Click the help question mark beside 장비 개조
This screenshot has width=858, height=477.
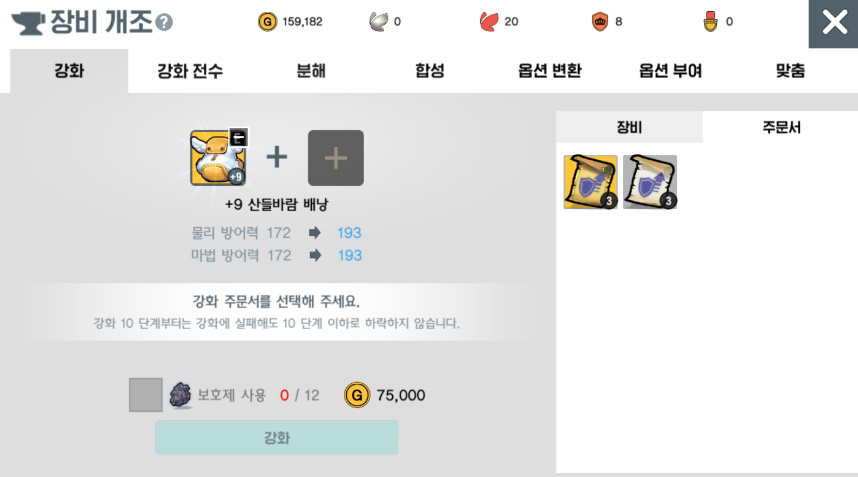point(164,22)
